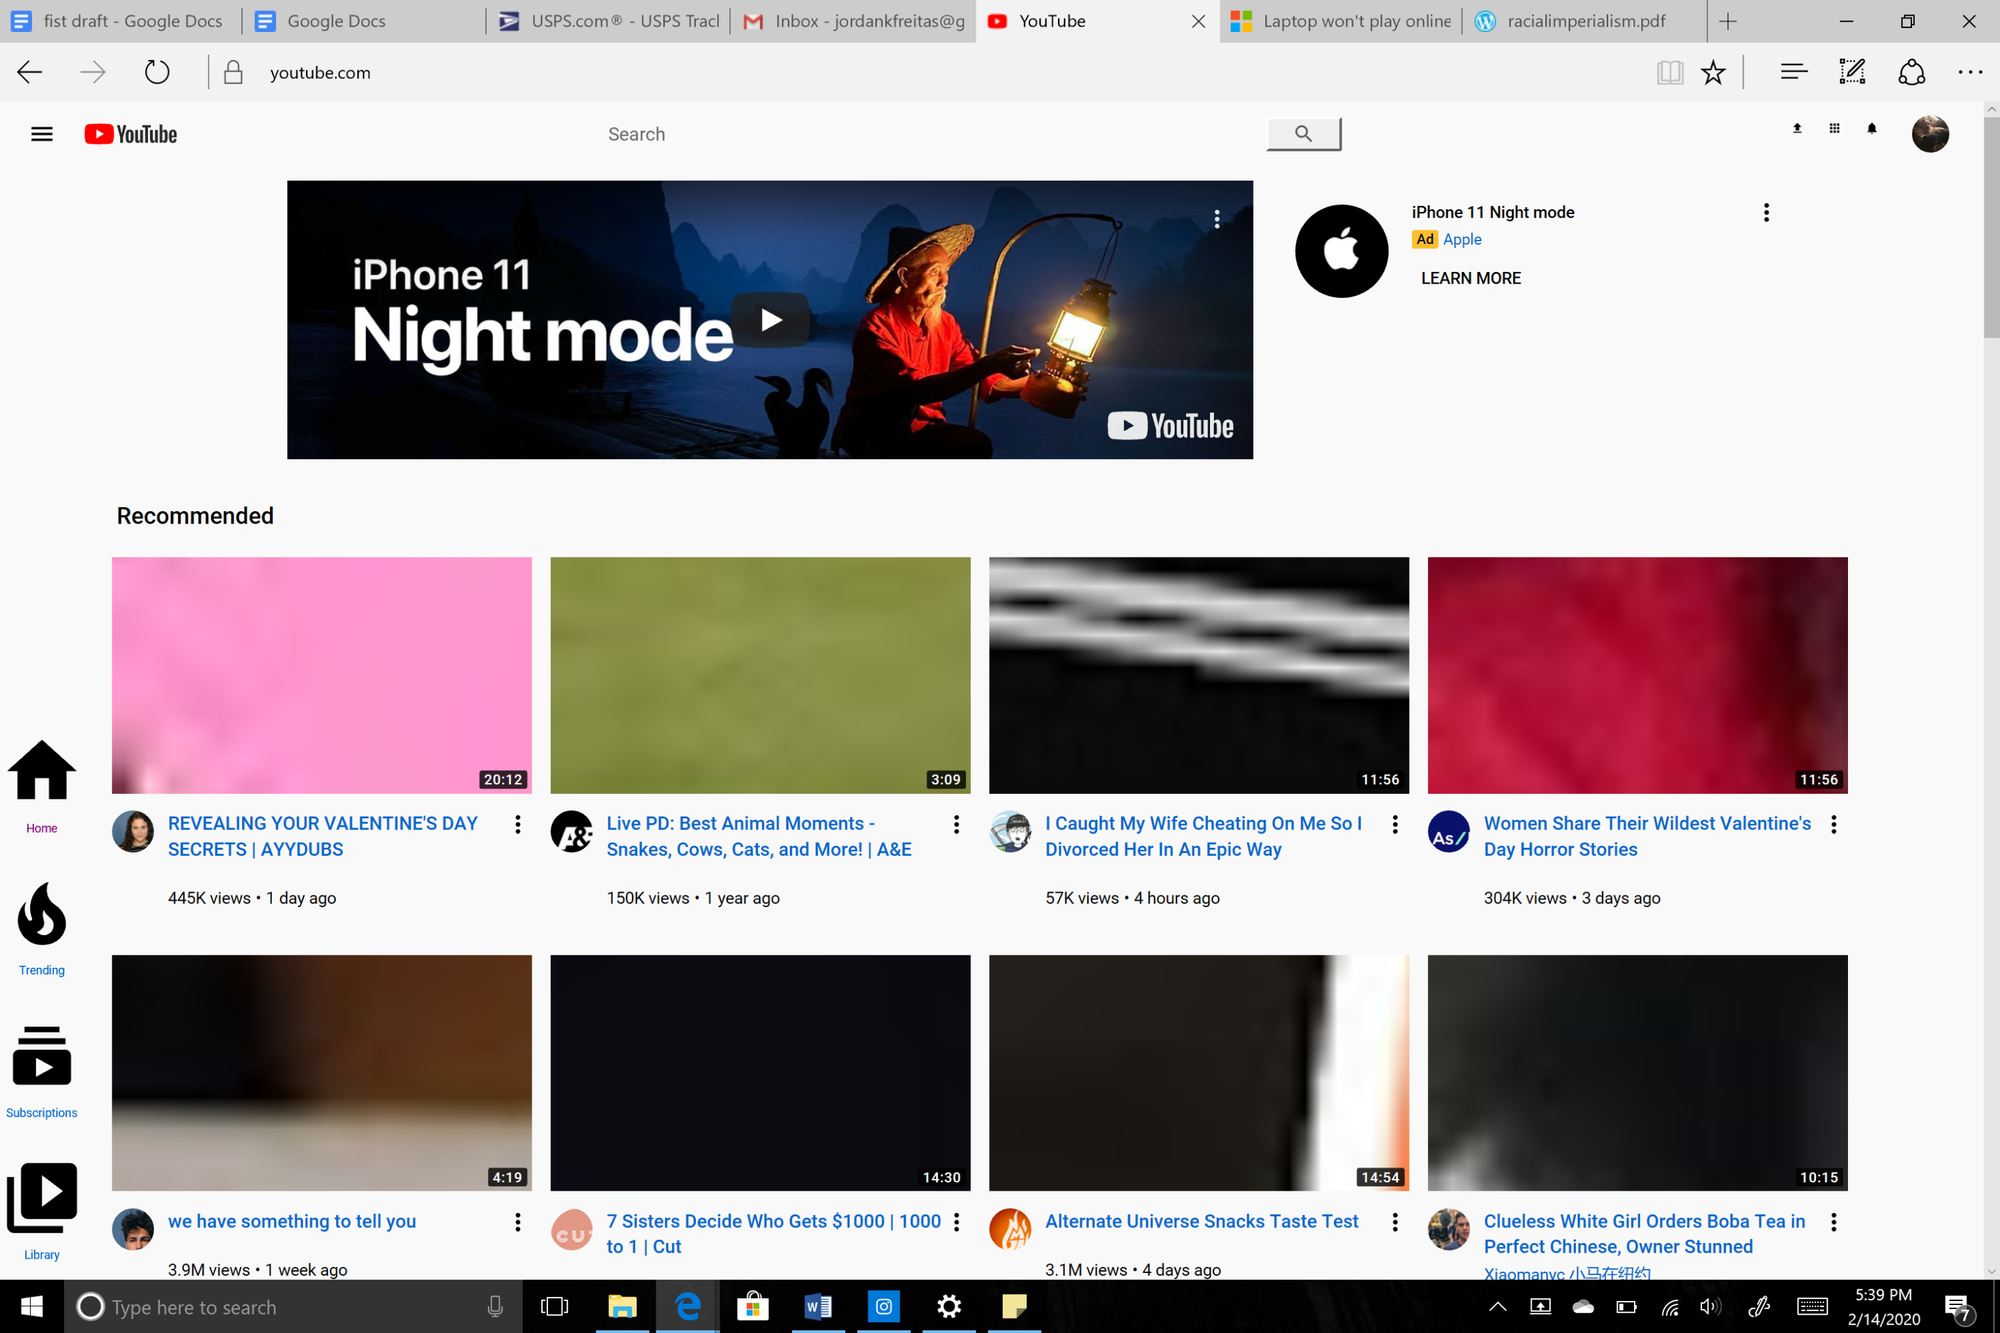The width and height of the screenshot is (2000, 1333).
Task: Open options for Caught My Wife Cheating video
Action: click(1395, 824)
